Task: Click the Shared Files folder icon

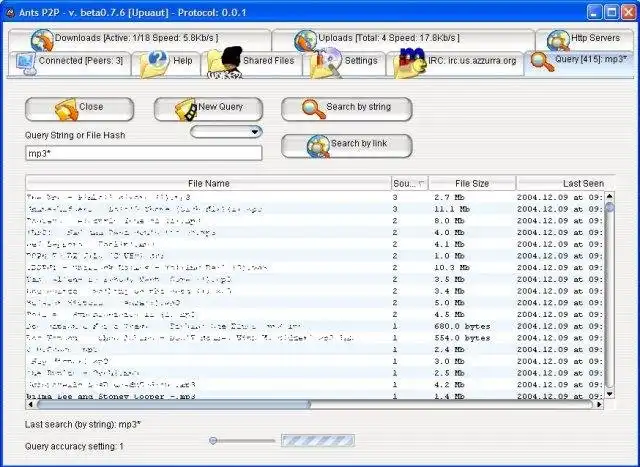Action: tap(224, 63)
